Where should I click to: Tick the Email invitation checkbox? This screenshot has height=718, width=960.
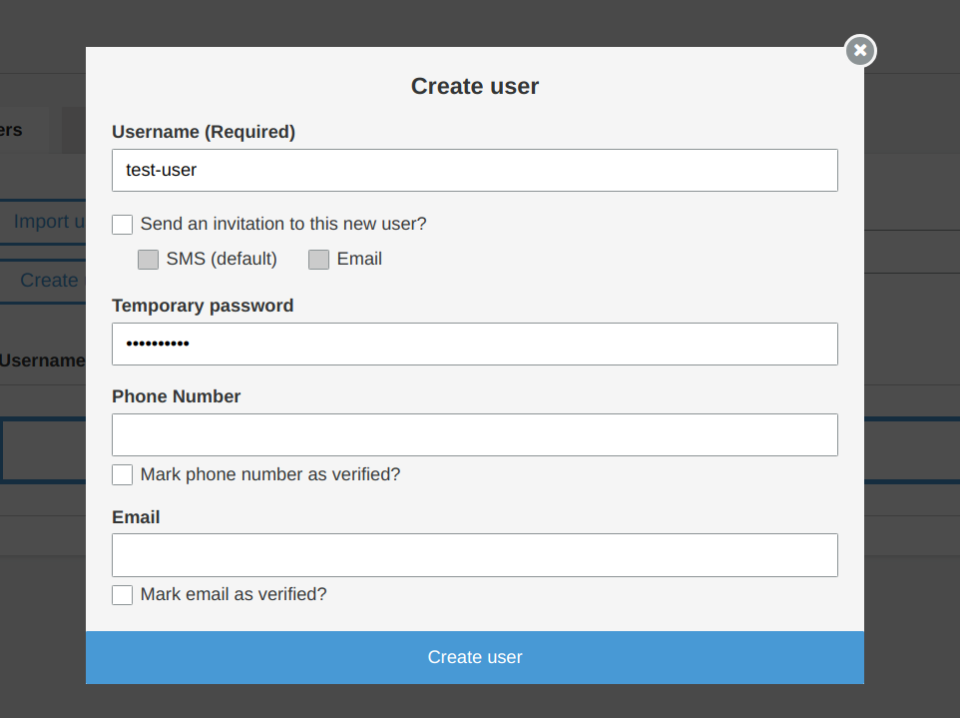tap(318, 259)
